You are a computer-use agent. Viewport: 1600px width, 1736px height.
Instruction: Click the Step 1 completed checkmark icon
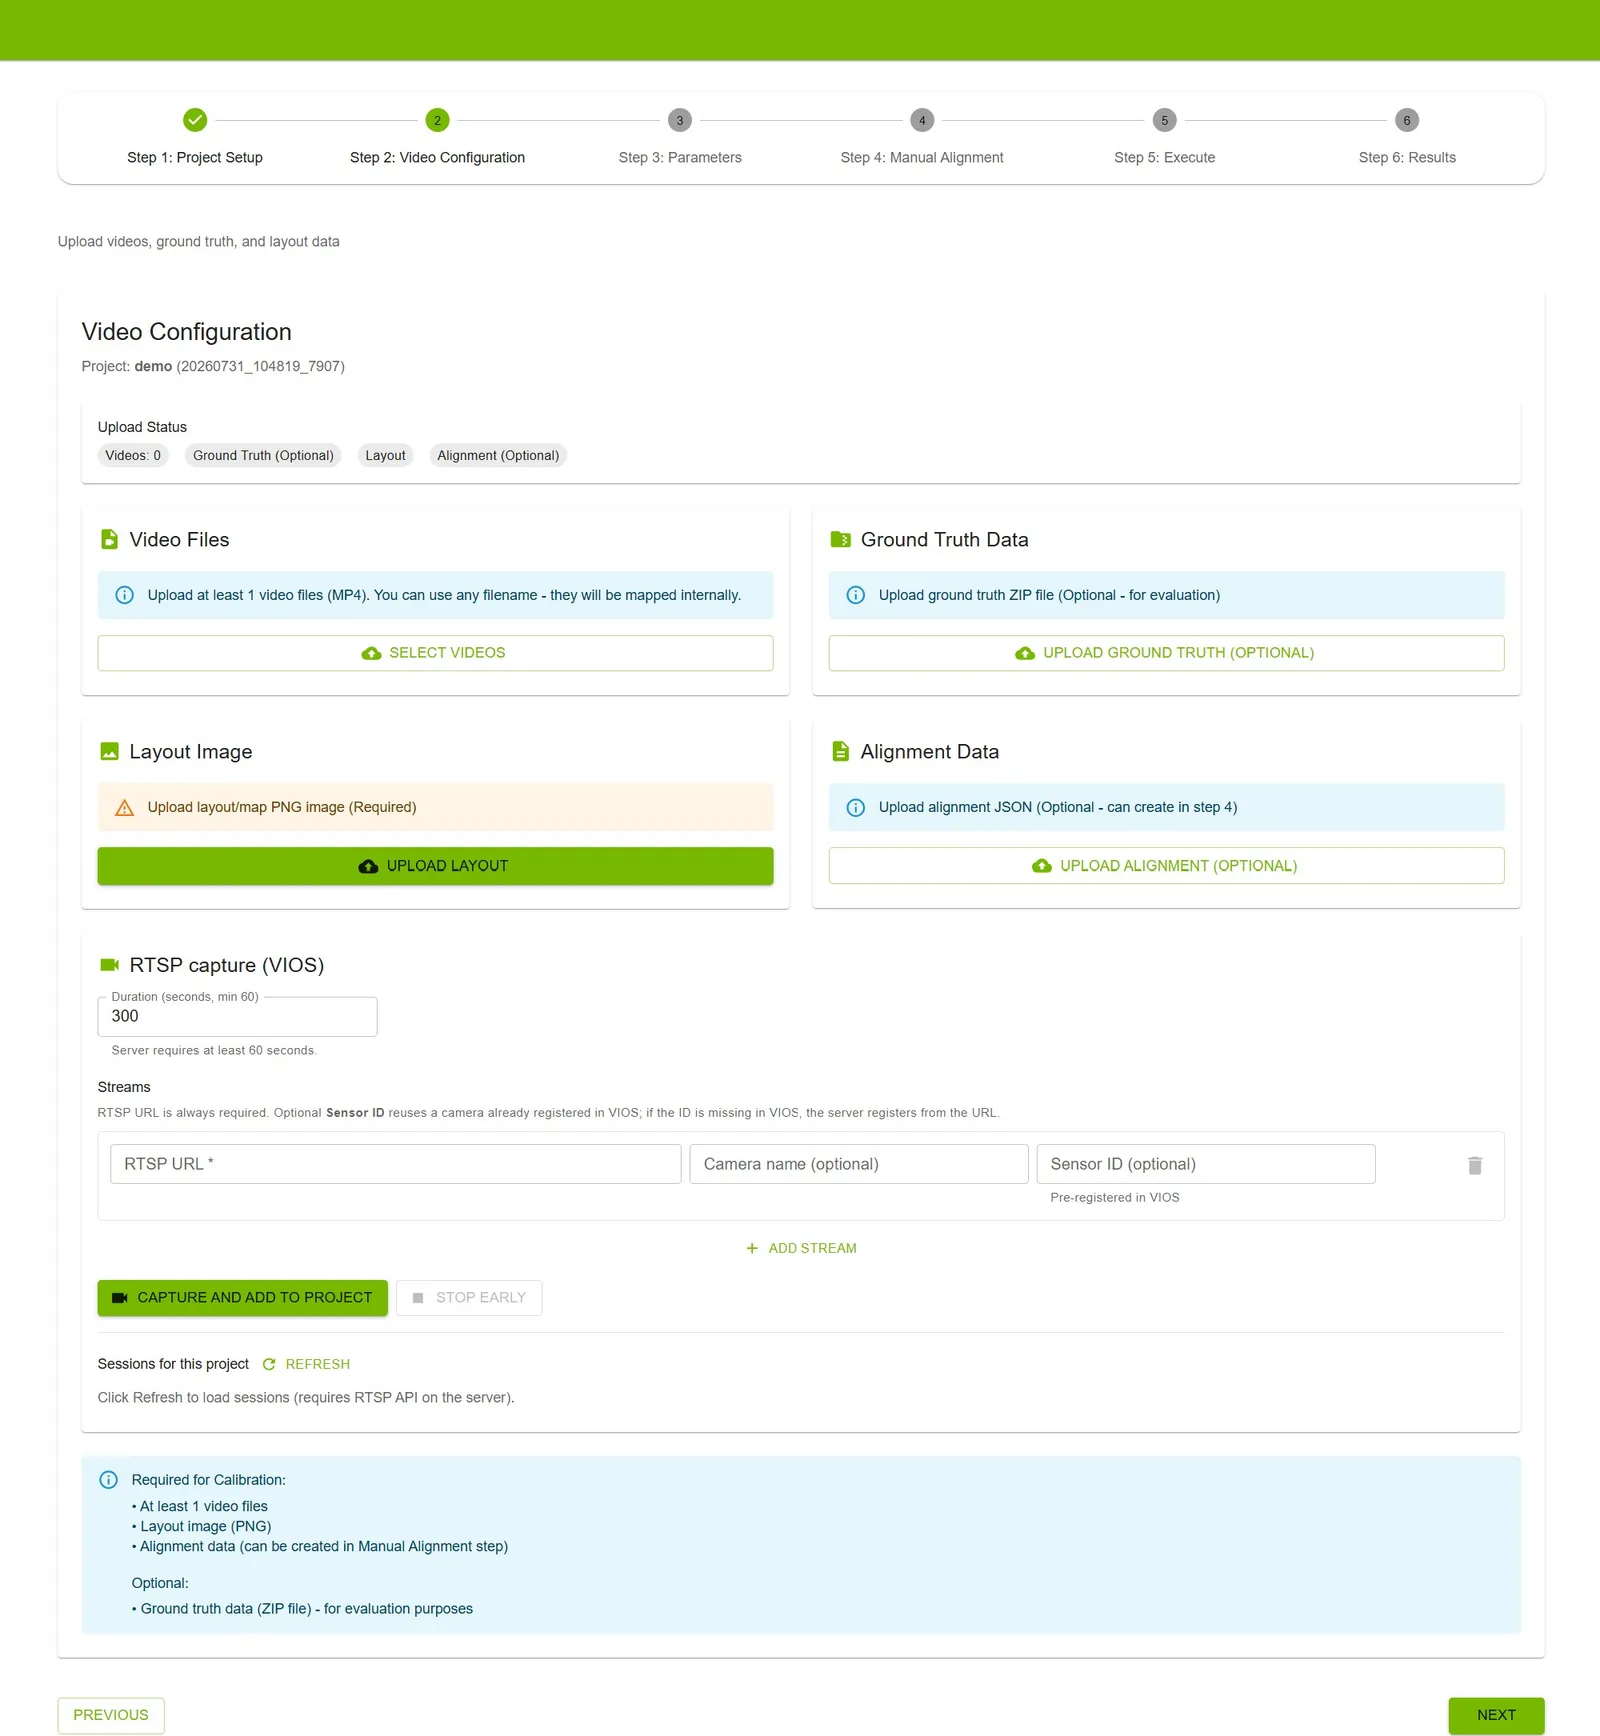(x=195, y=120)
